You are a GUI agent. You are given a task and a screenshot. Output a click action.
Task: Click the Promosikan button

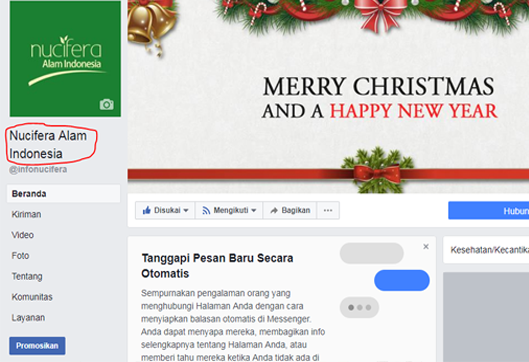[37, 346]
